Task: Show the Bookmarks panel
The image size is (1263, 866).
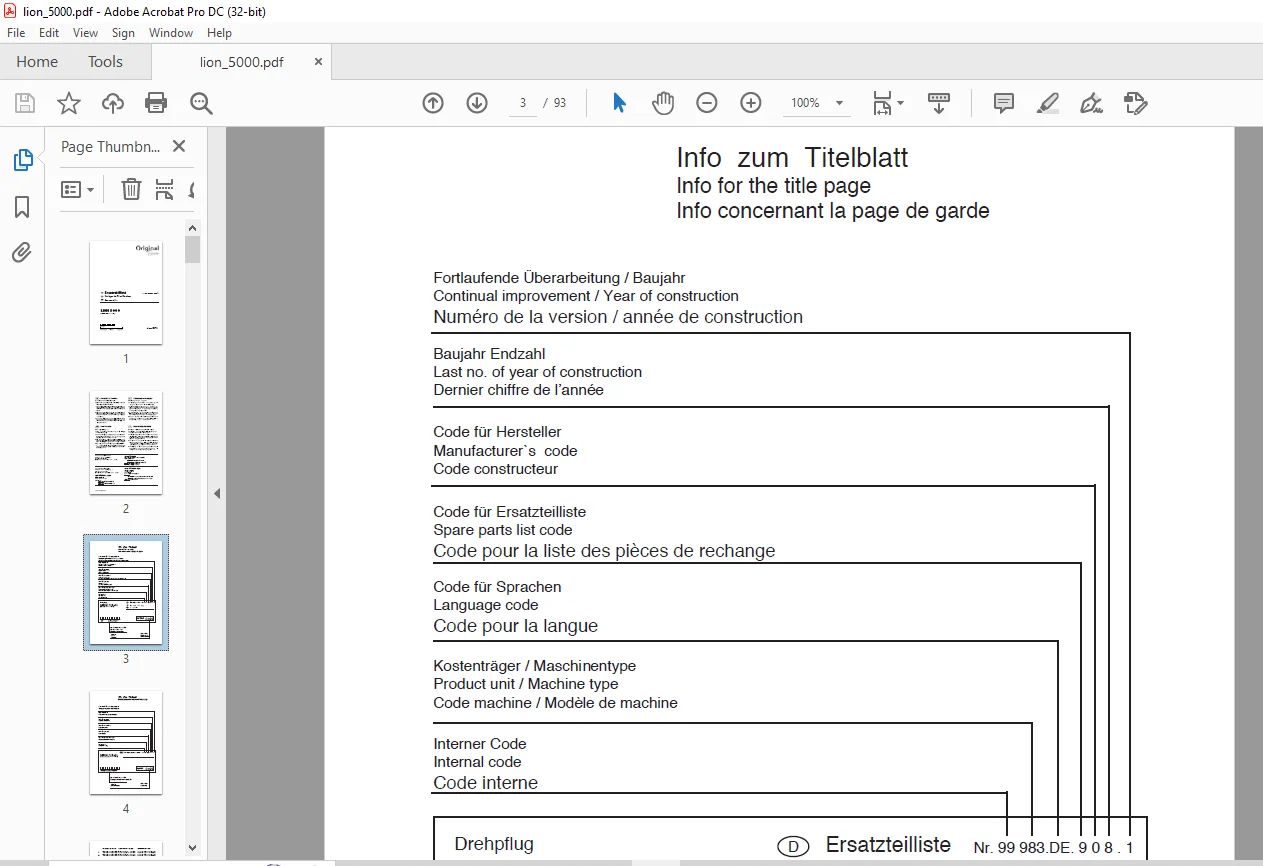Action: (22, 207)
